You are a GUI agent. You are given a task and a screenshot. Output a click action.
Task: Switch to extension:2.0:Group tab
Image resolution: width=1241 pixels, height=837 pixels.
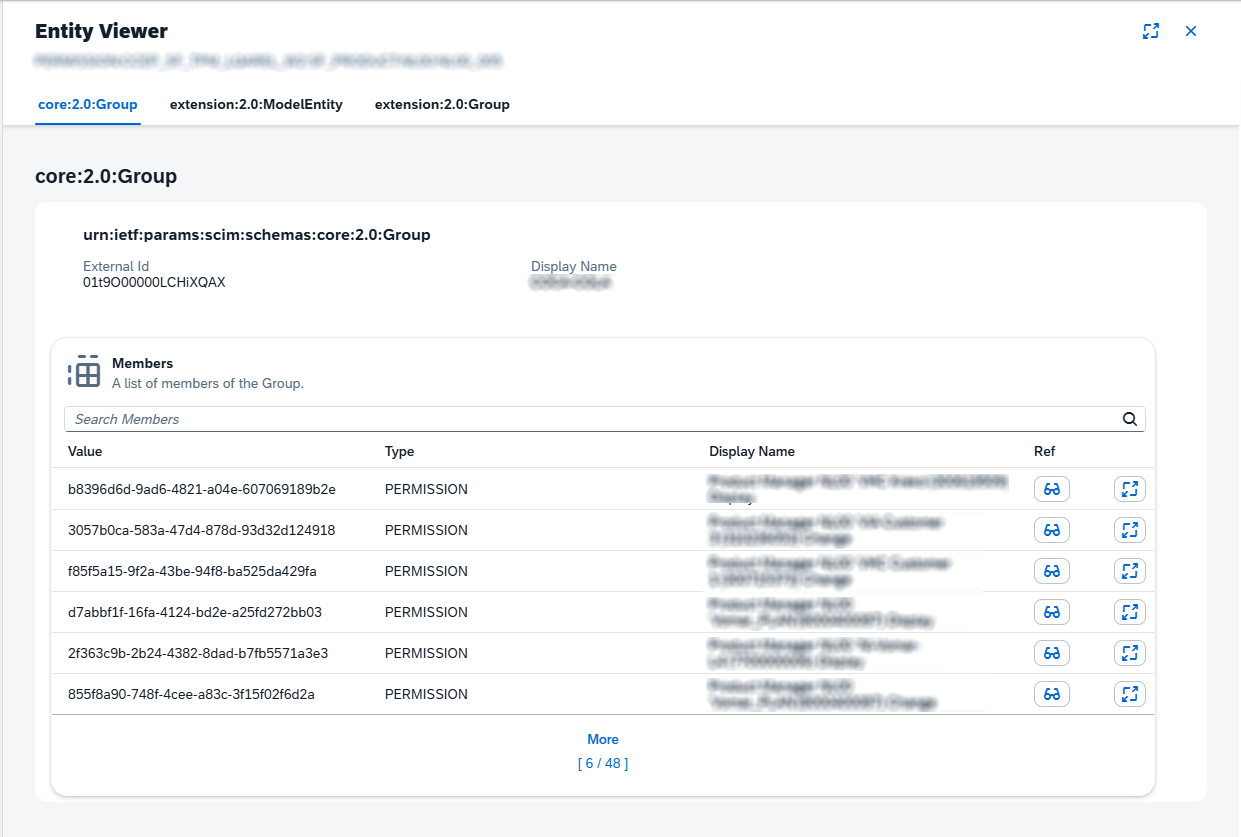tap(442, 104)
